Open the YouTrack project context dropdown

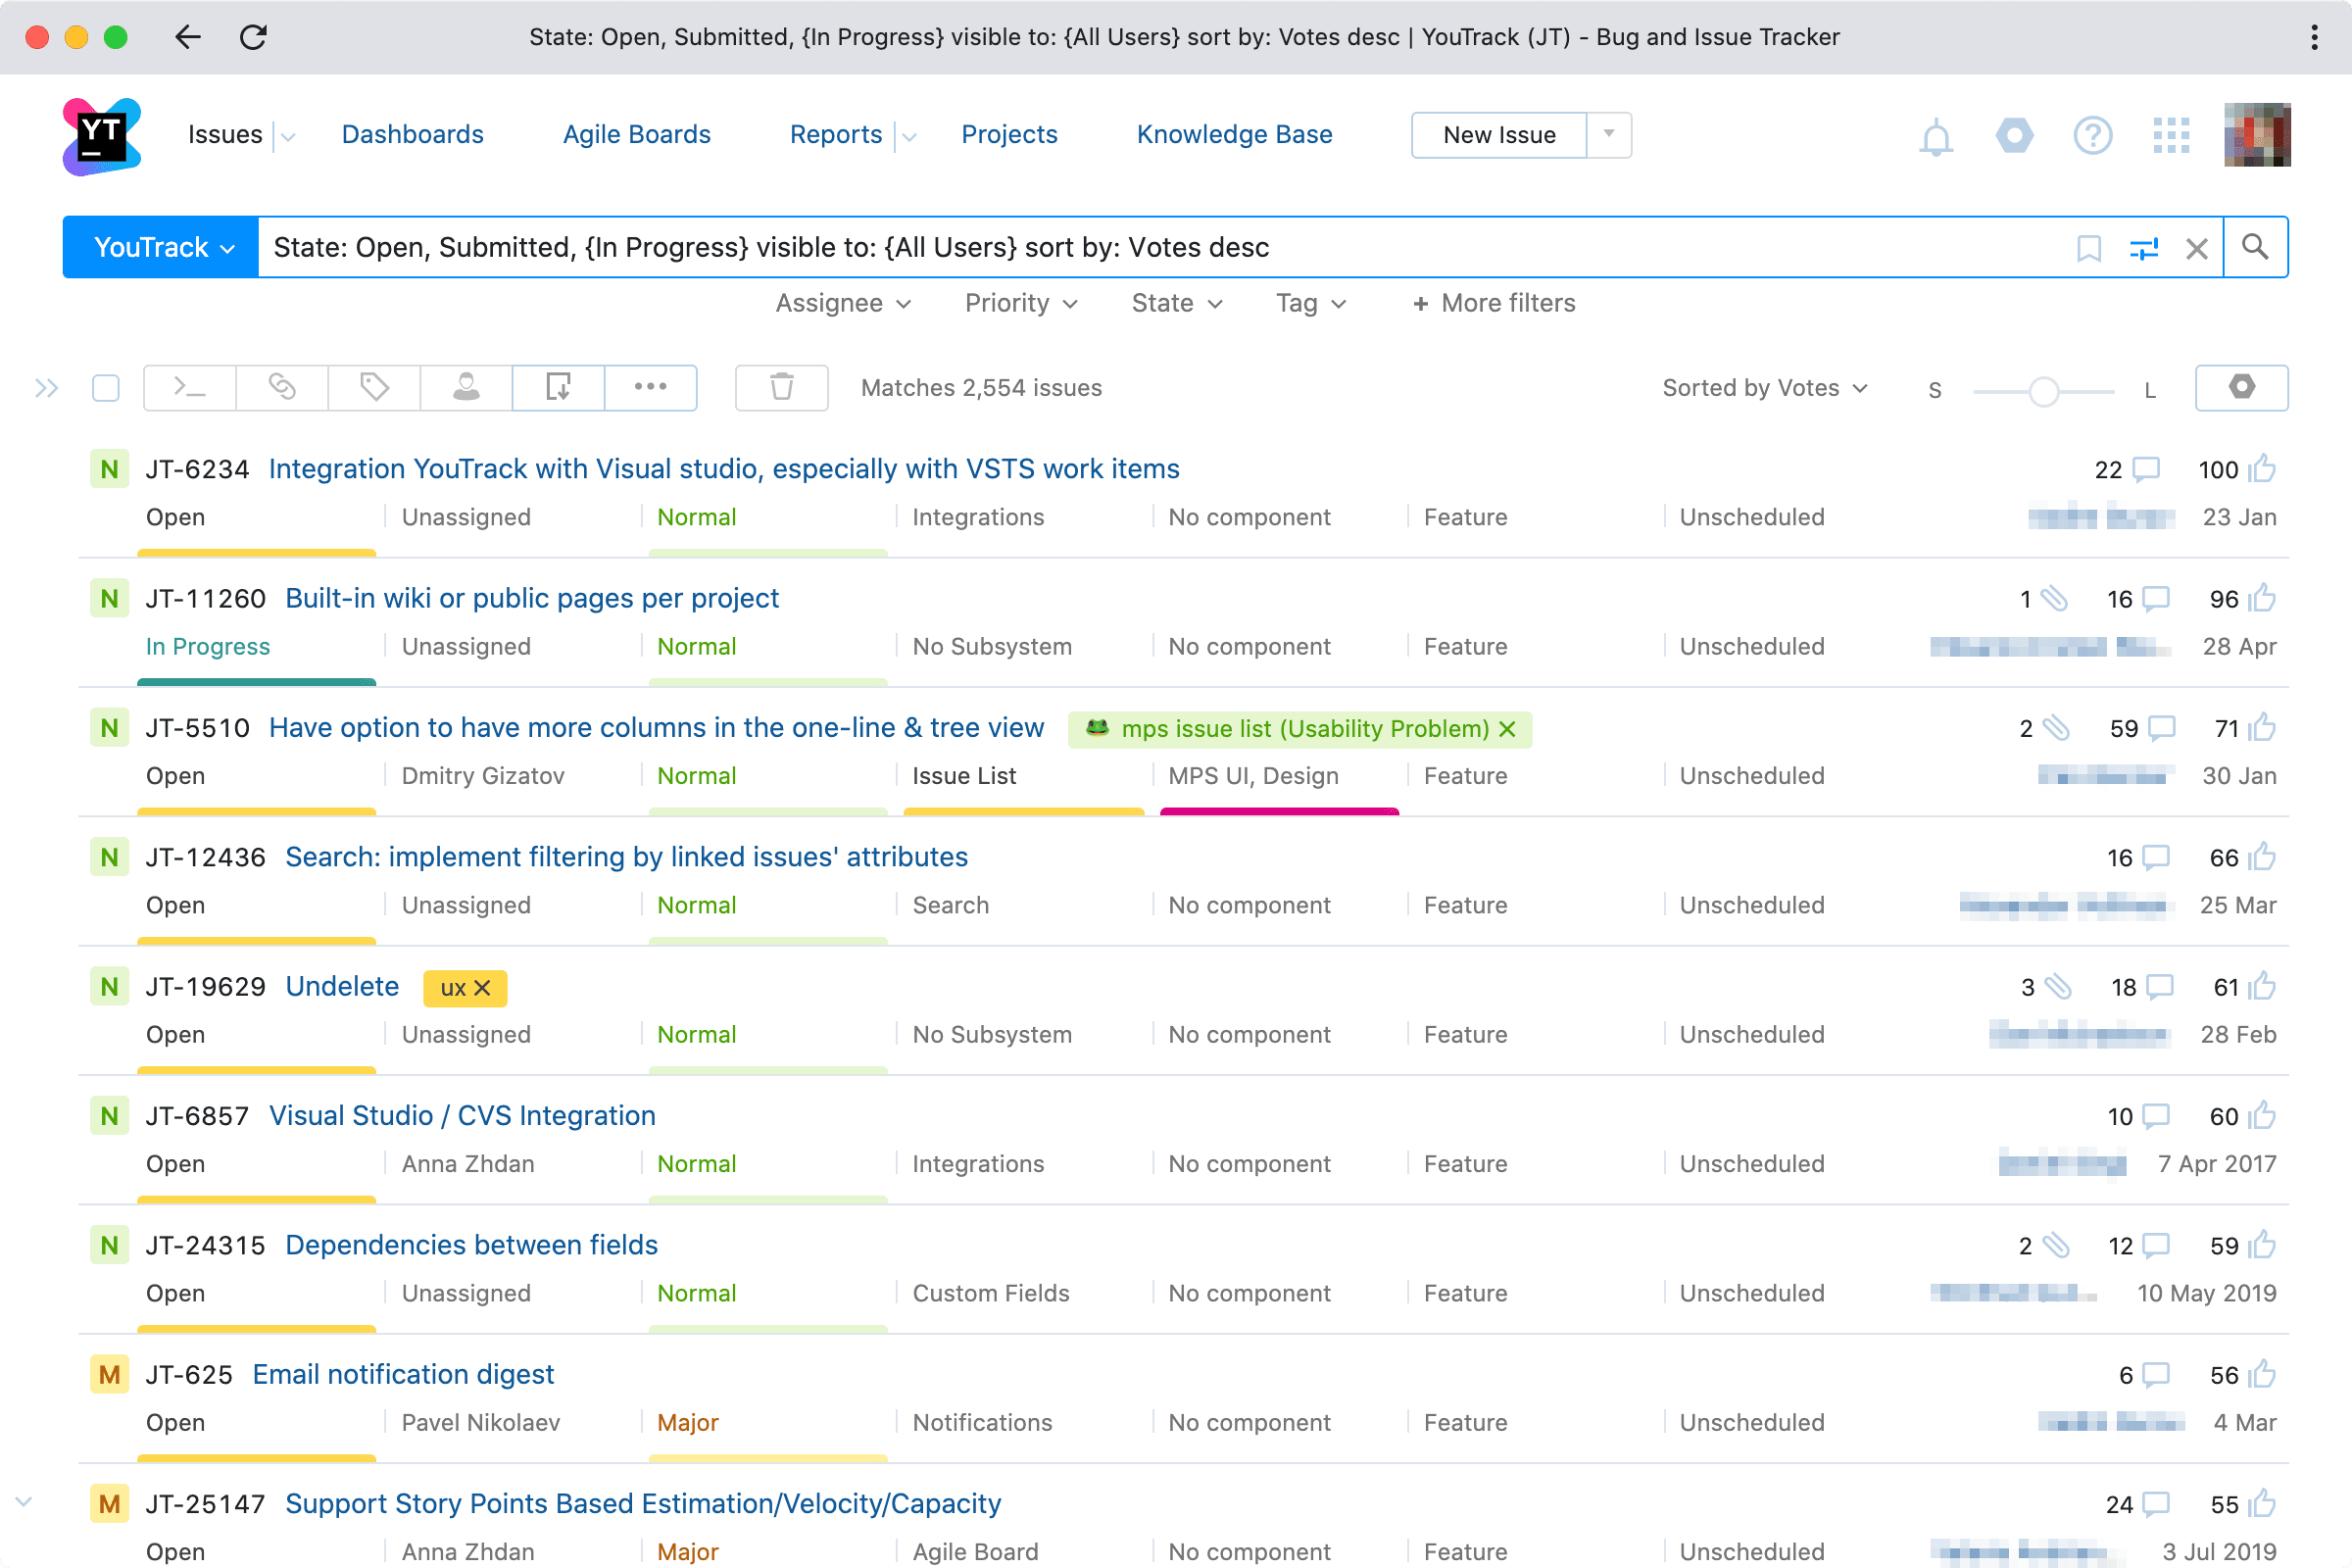coord(161,247)
